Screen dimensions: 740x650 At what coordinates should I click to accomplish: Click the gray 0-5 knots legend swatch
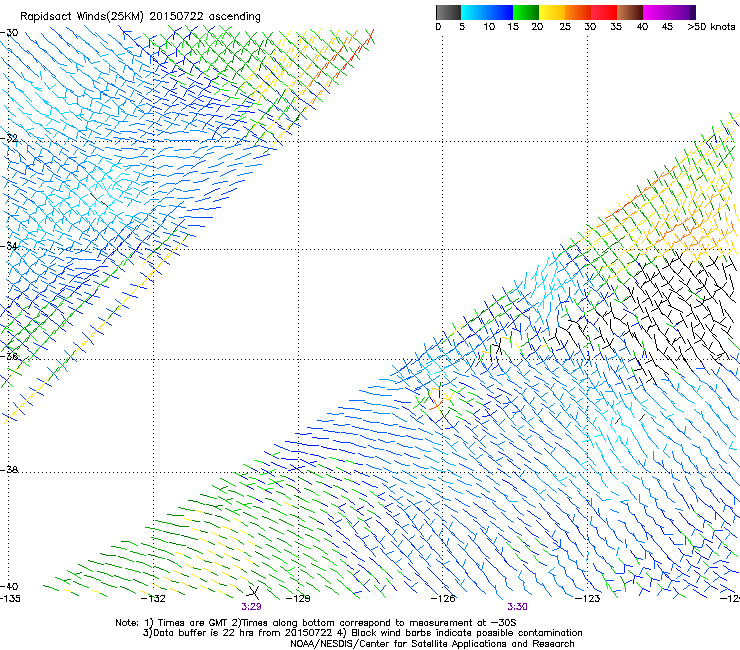click(x=448, y=12)
